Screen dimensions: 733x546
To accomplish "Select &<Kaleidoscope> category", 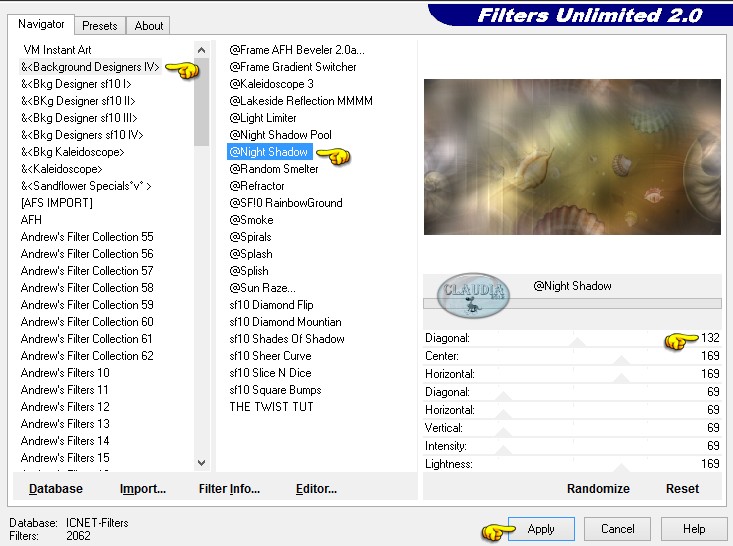I will (x=61, y=169).
